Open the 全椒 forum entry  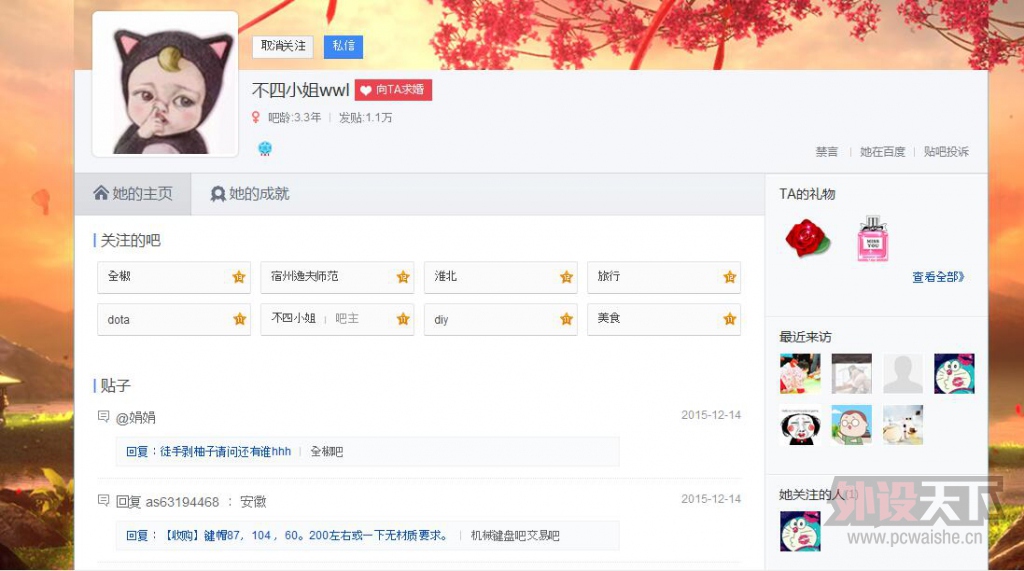pos(174,277)
